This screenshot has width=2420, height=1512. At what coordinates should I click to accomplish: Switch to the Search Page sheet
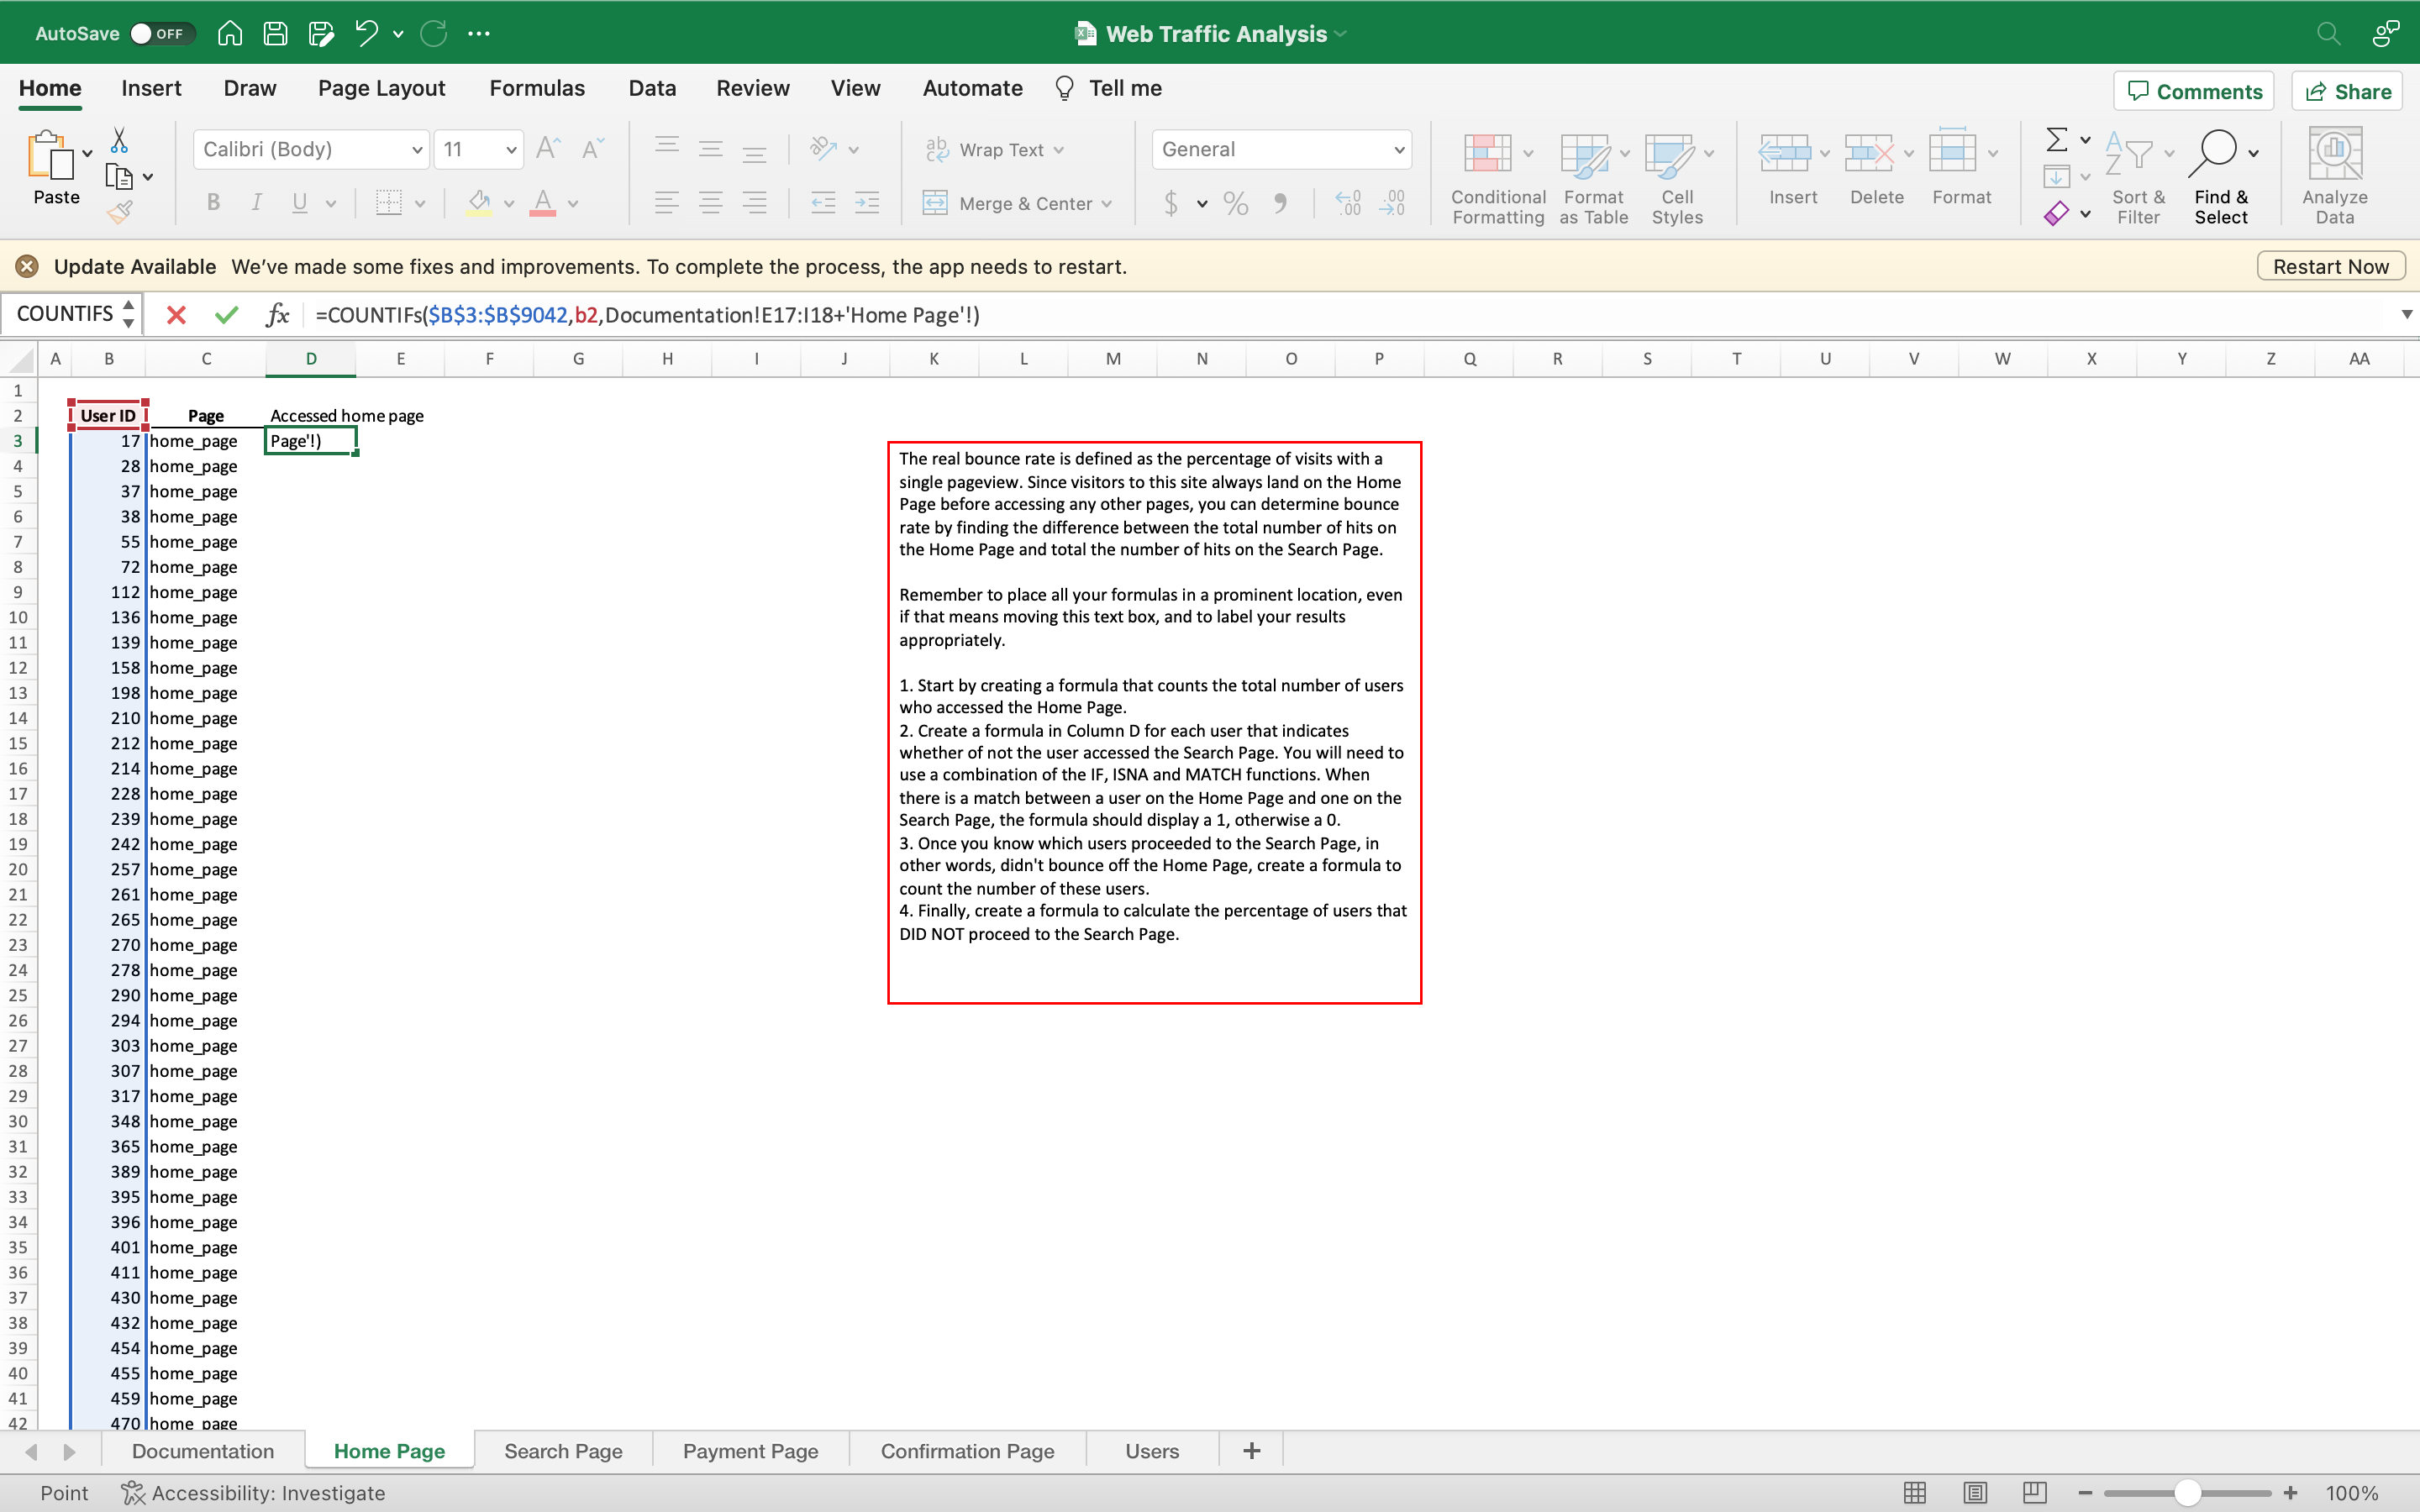(x=563, y=1451)
